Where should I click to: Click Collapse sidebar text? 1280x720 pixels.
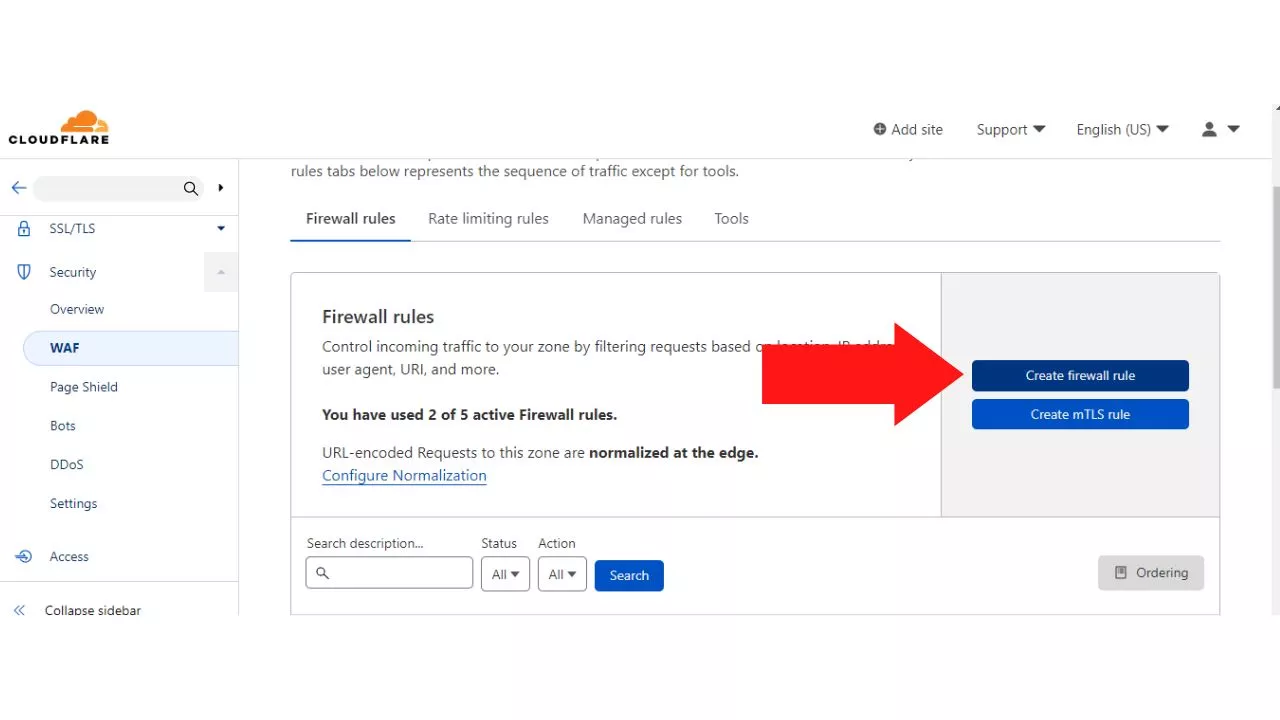(93, 610)
